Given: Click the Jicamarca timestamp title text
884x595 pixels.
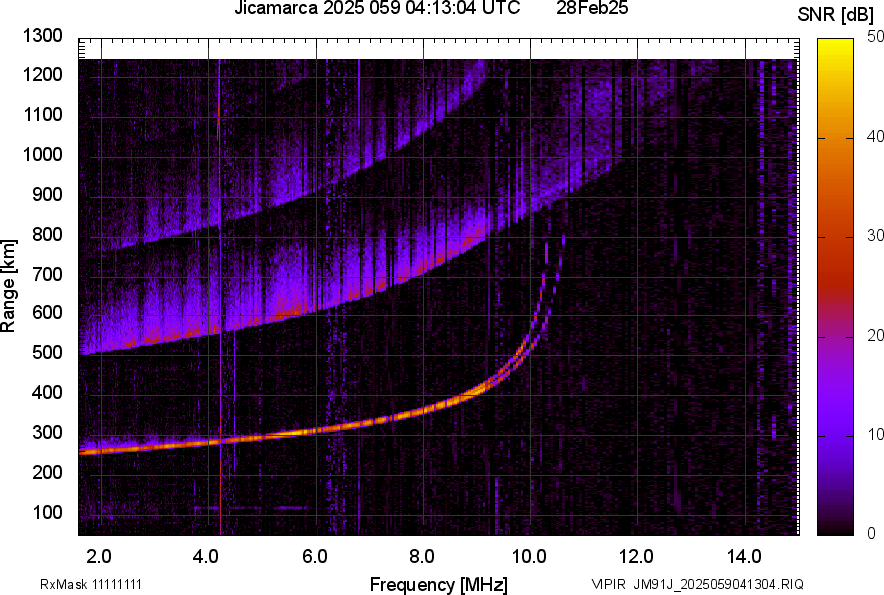Looking at the screenshot, I should 376,9.
